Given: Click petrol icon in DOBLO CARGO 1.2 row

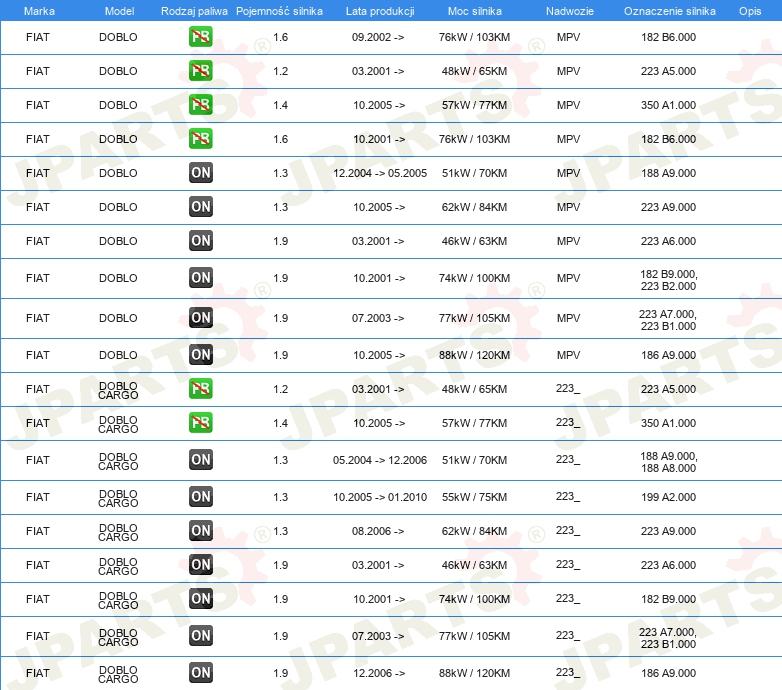Looking at the screenshot, I should pos(200,388).
